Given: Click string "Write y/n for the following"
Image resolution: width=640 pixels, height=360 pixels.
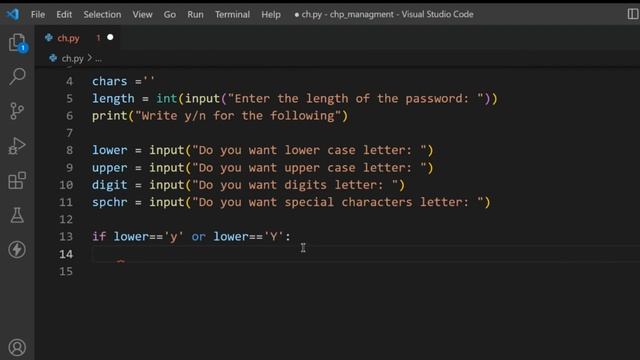Looking at the screenshot, I should pos(238,116).
